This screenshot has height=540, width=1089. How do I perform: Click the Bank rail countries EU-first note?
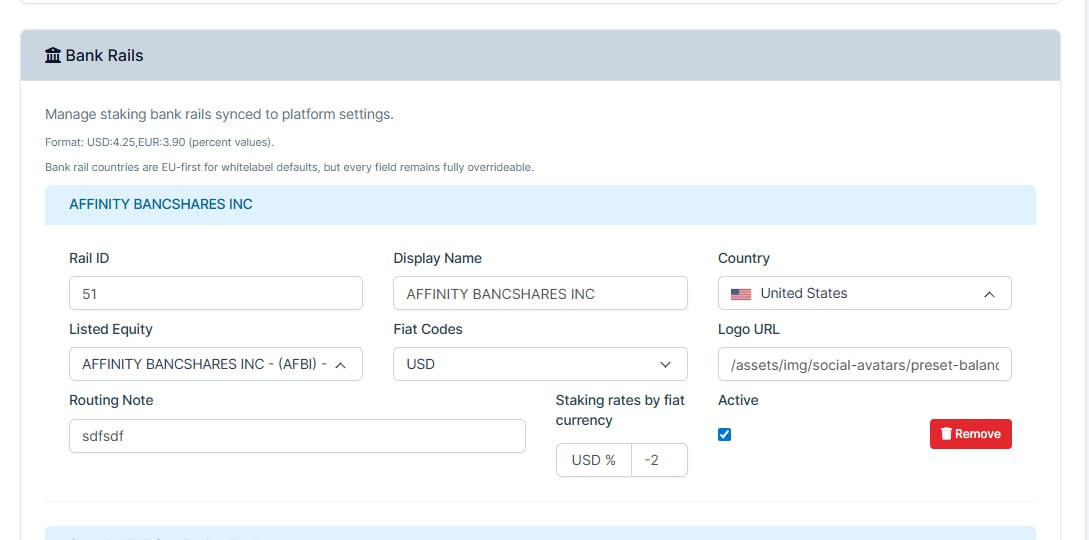[290, 167]
